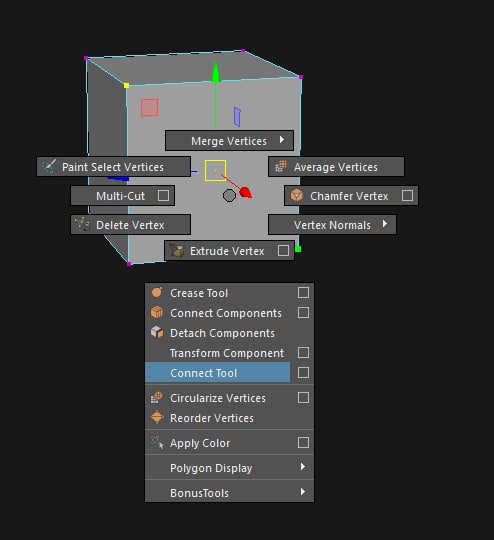
Task: Click Paint Select Vertices marking menu button
Action: pyautogui.click(x=114, y=167)
